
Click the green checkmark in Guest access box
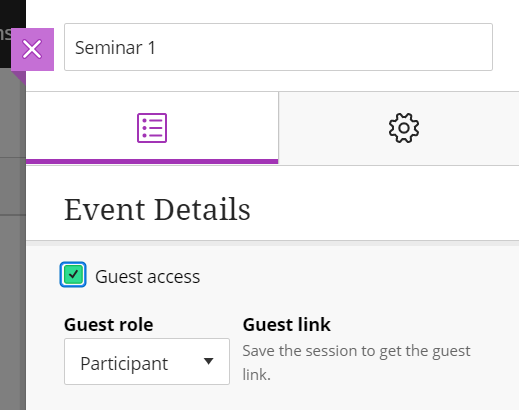73,275
